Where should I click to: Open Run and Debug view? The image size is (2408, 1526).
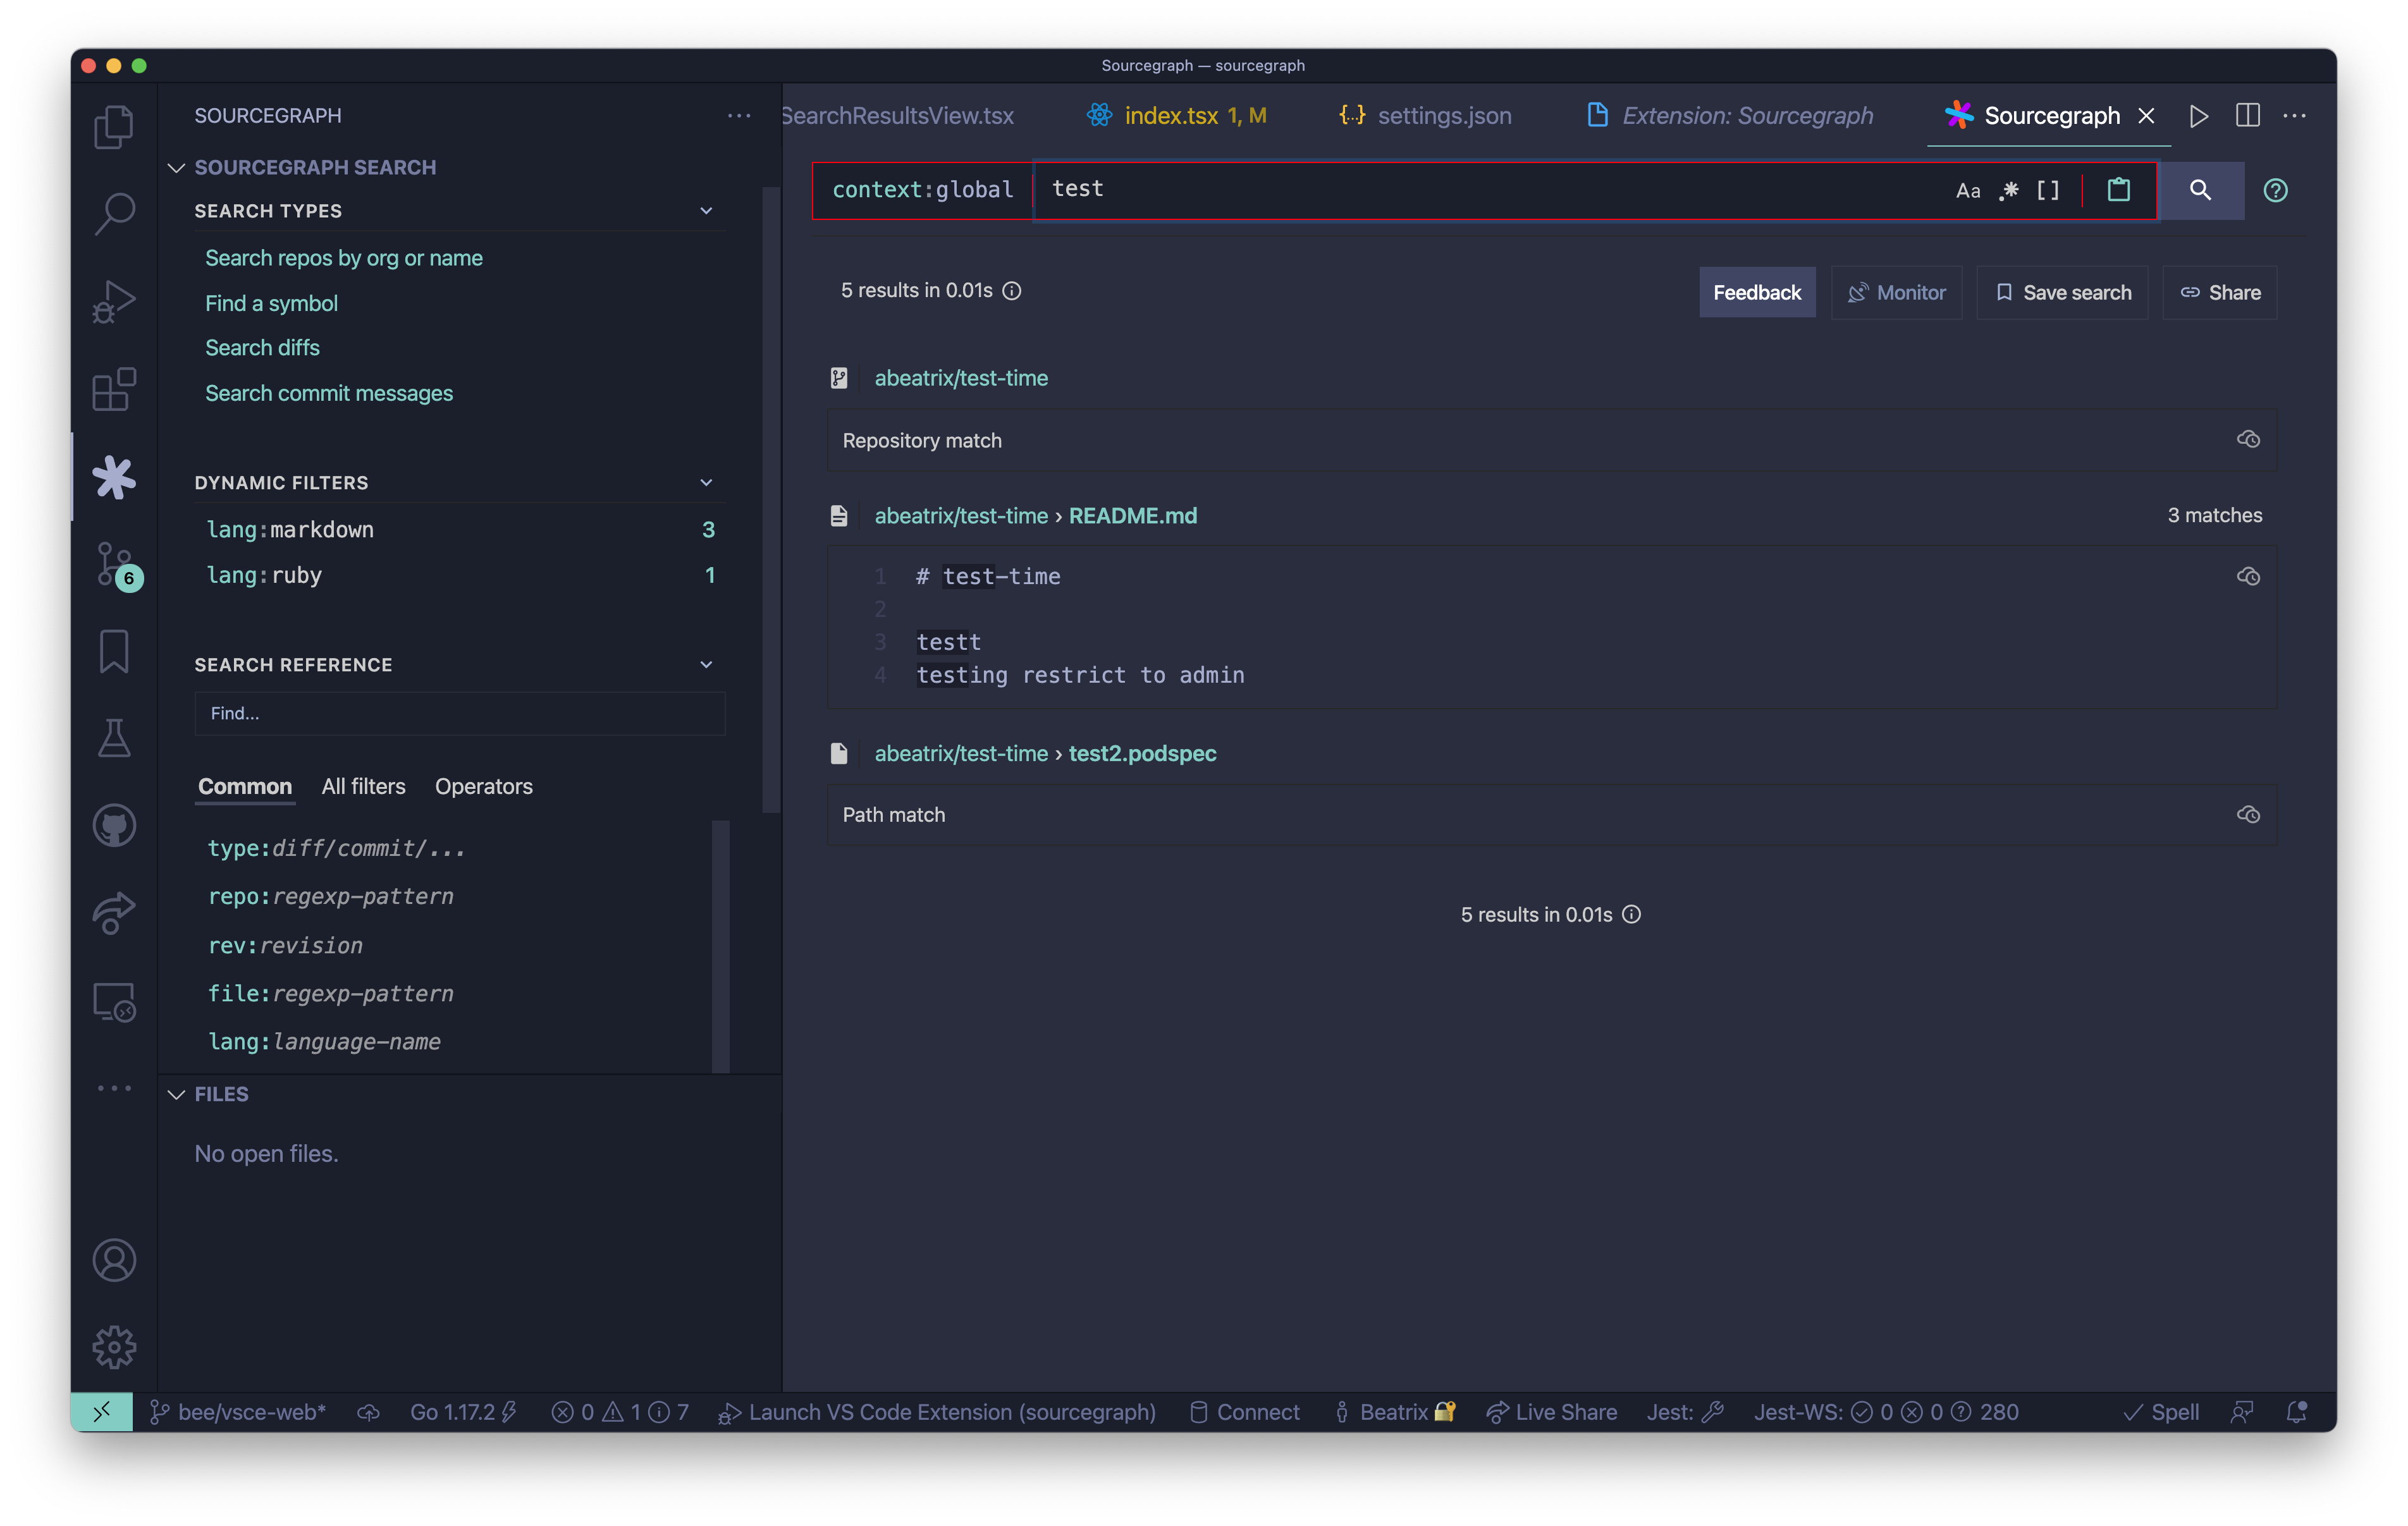(114, 301)
